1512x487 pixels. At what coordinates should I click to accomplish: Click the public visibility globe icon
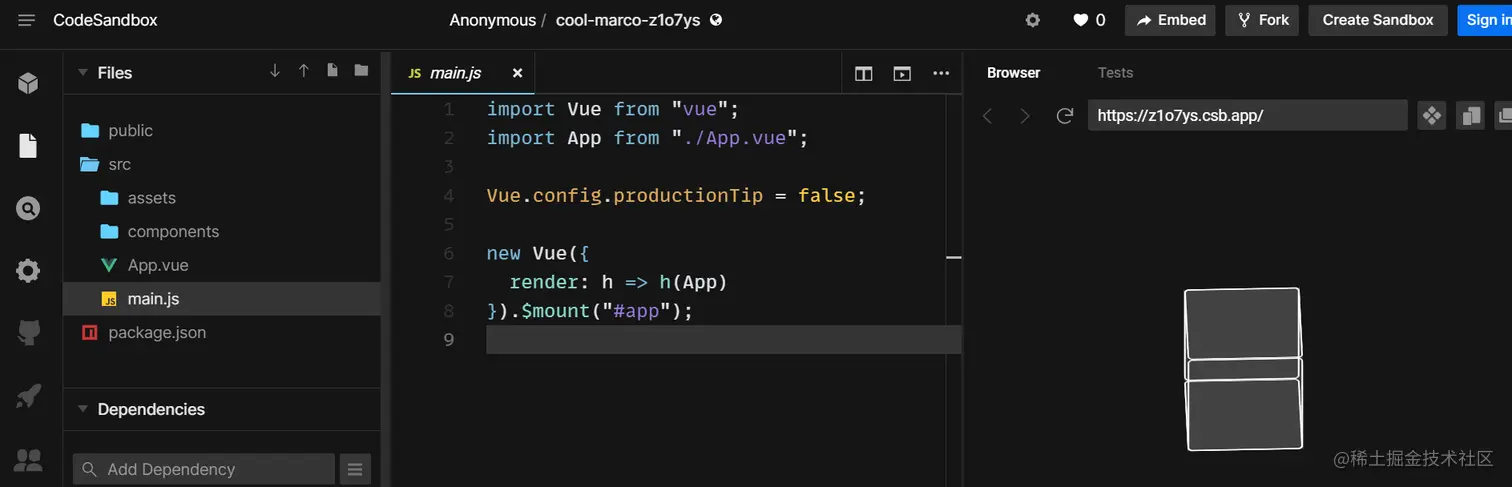coord(716,20)
